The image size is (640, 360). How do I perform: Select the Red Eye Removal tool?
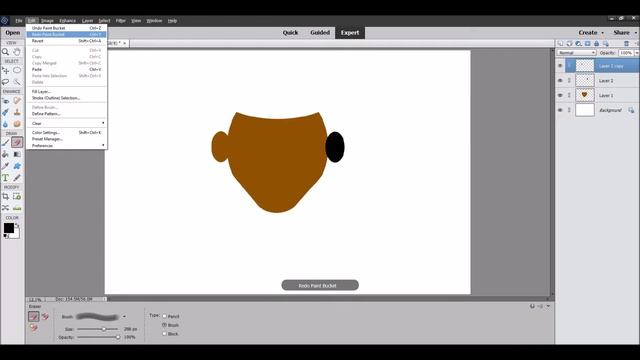(x=5, y=101)
